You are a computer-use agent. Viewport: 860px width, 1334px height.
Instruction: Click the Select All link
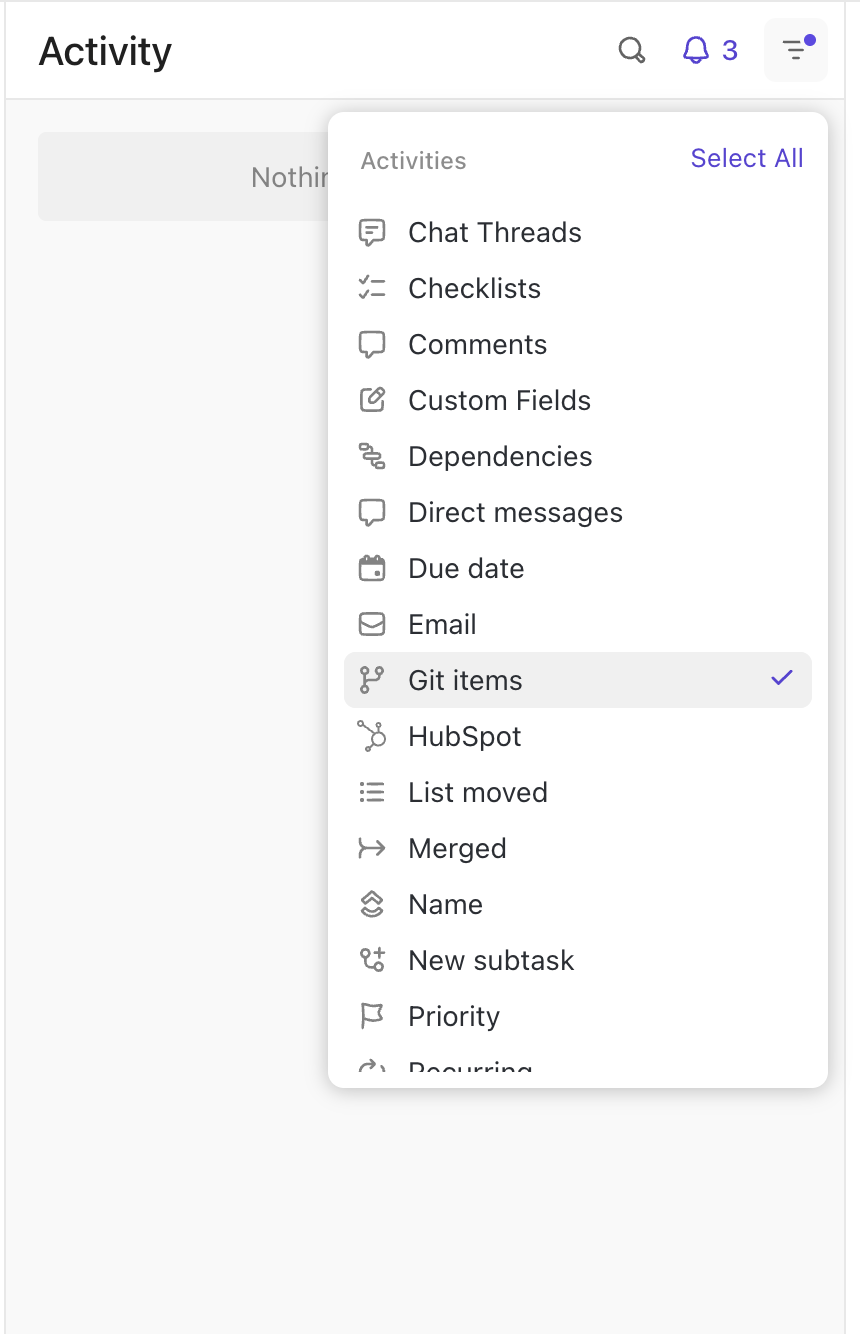(x=746, y=158)
